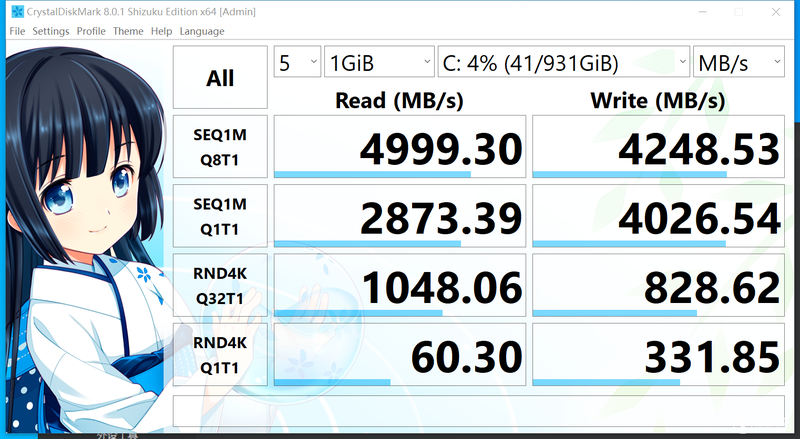Open the Language menu
This screenshot has width=800, height=439.
(202, 31)
